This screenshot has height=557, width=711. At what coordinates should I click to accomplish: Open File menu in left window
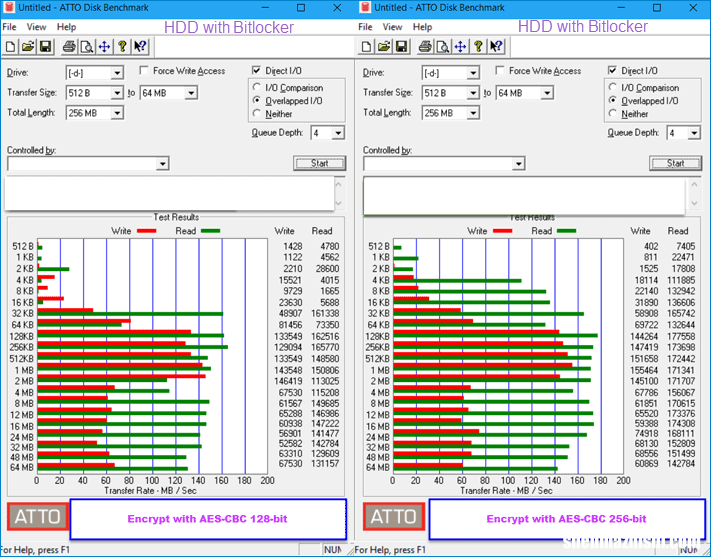[10, 27]
